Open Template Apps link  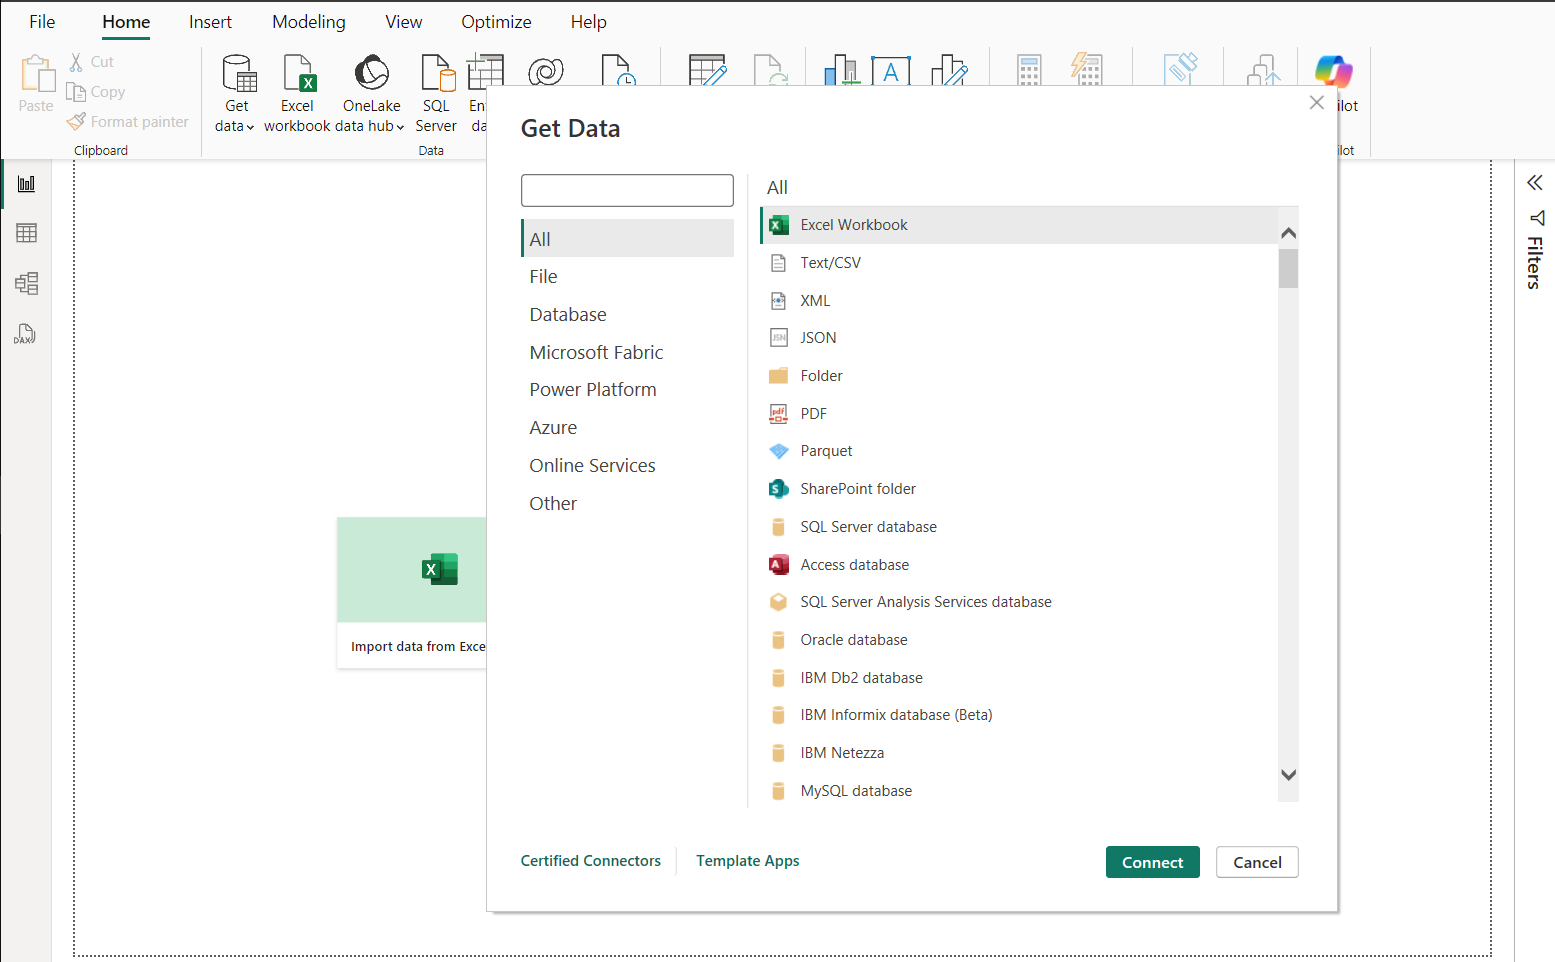pos(748,861)
